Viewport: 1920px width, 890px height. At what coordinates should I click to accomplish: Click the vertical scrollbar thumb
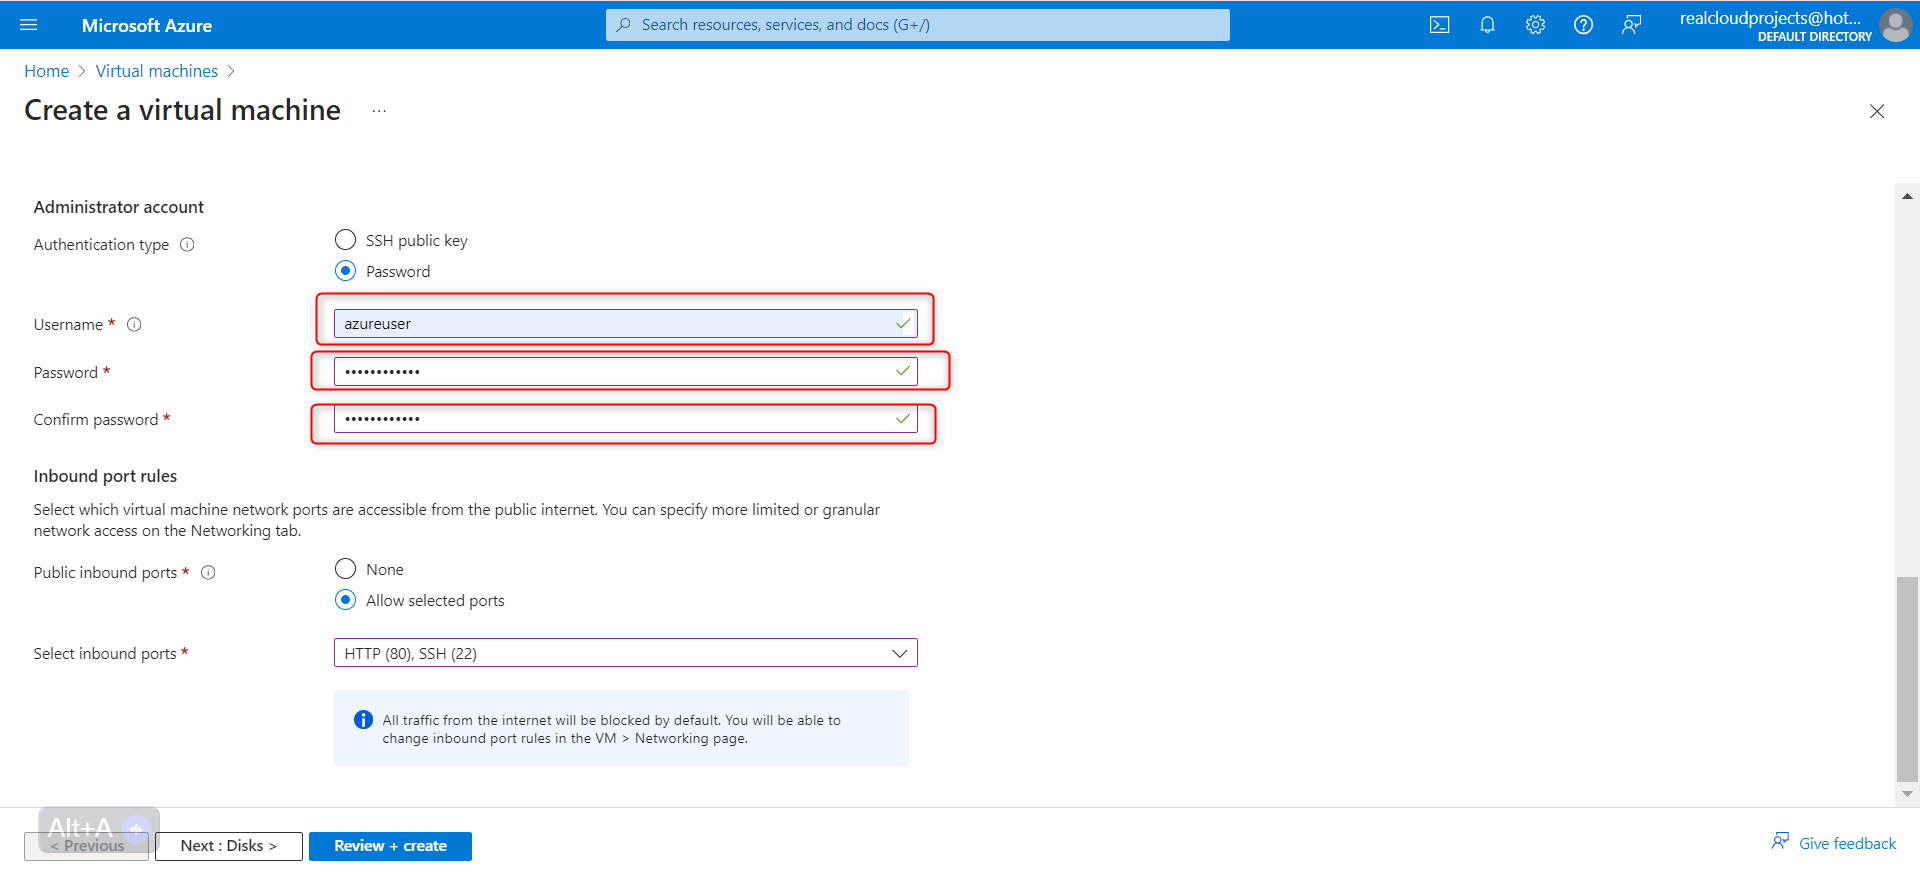1907,678
